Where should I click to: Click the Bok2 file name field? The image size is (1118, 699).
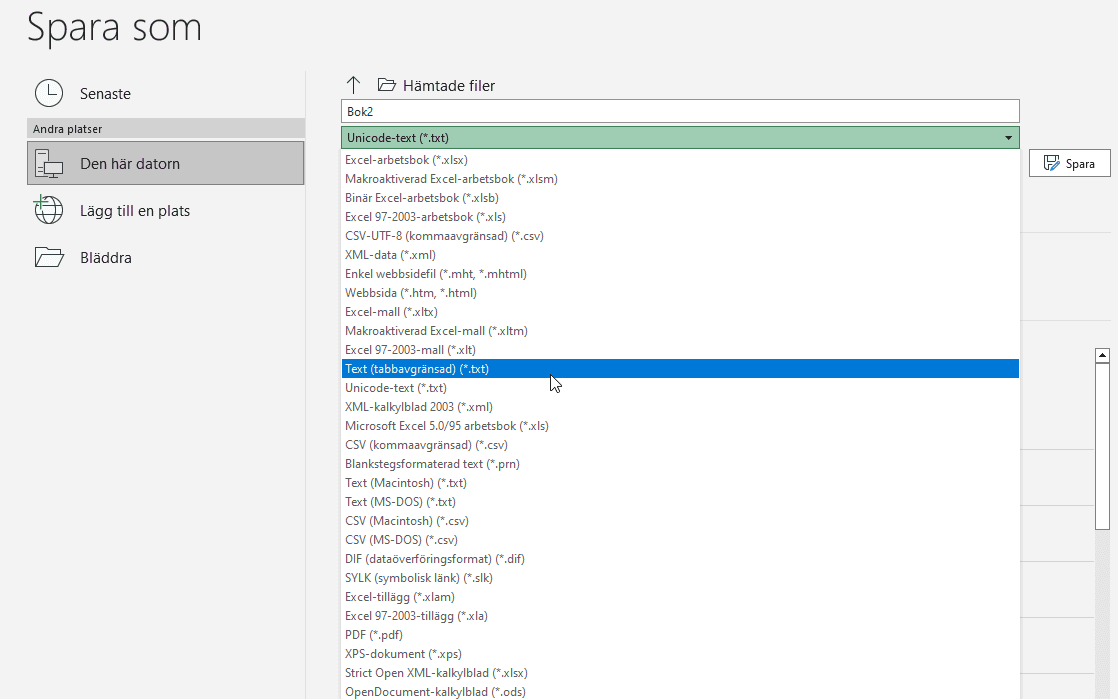(x=680, y=111)
